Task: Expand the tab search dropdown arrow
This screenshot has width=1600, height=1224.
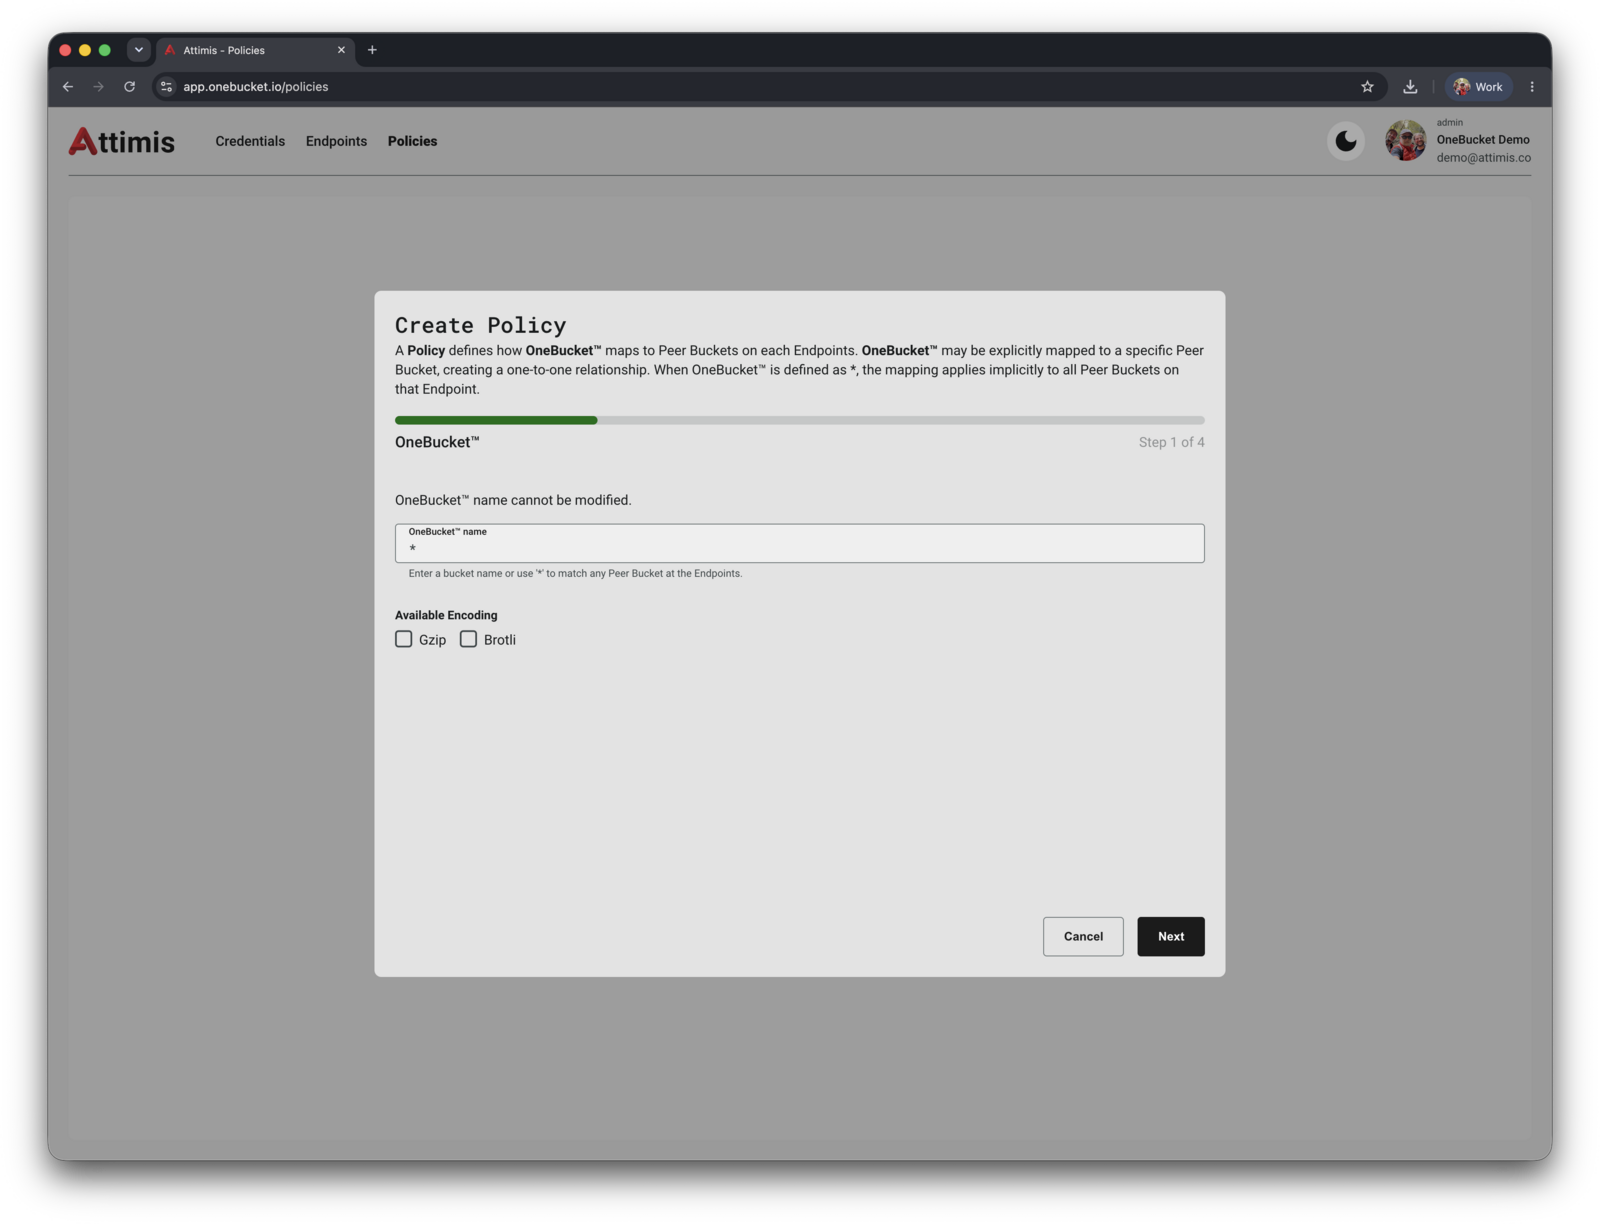Action: (139, 50)
